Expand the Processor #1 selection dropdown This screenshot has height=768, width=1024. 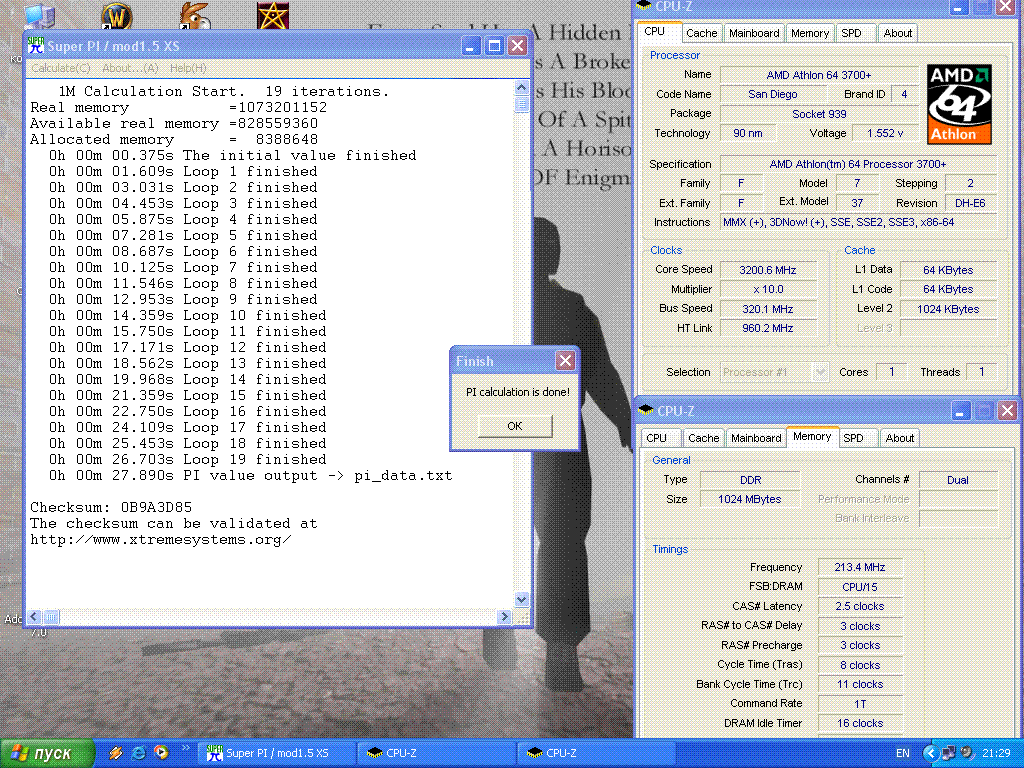click(820, 372)
